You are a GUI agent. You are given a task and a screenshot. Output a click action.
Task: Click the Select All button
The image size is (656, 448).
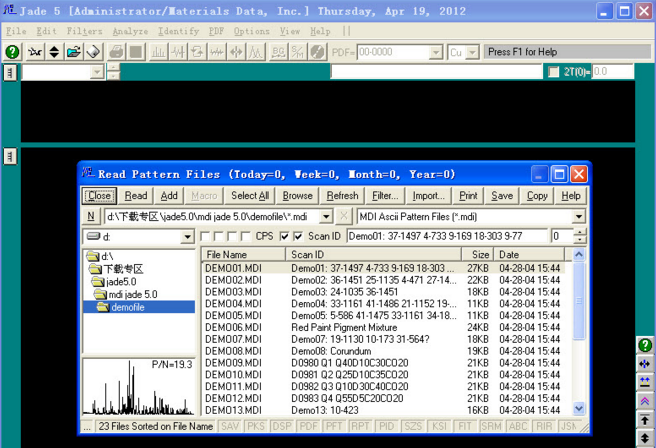coord(250,196)
